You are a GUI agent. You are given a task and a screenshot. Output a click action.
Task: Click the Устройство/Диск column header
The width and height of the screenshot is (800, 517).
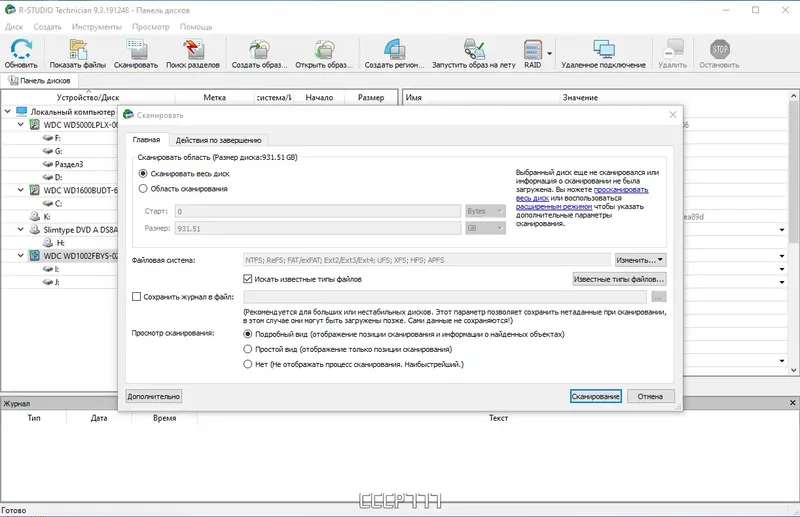(x=88, y=97)
